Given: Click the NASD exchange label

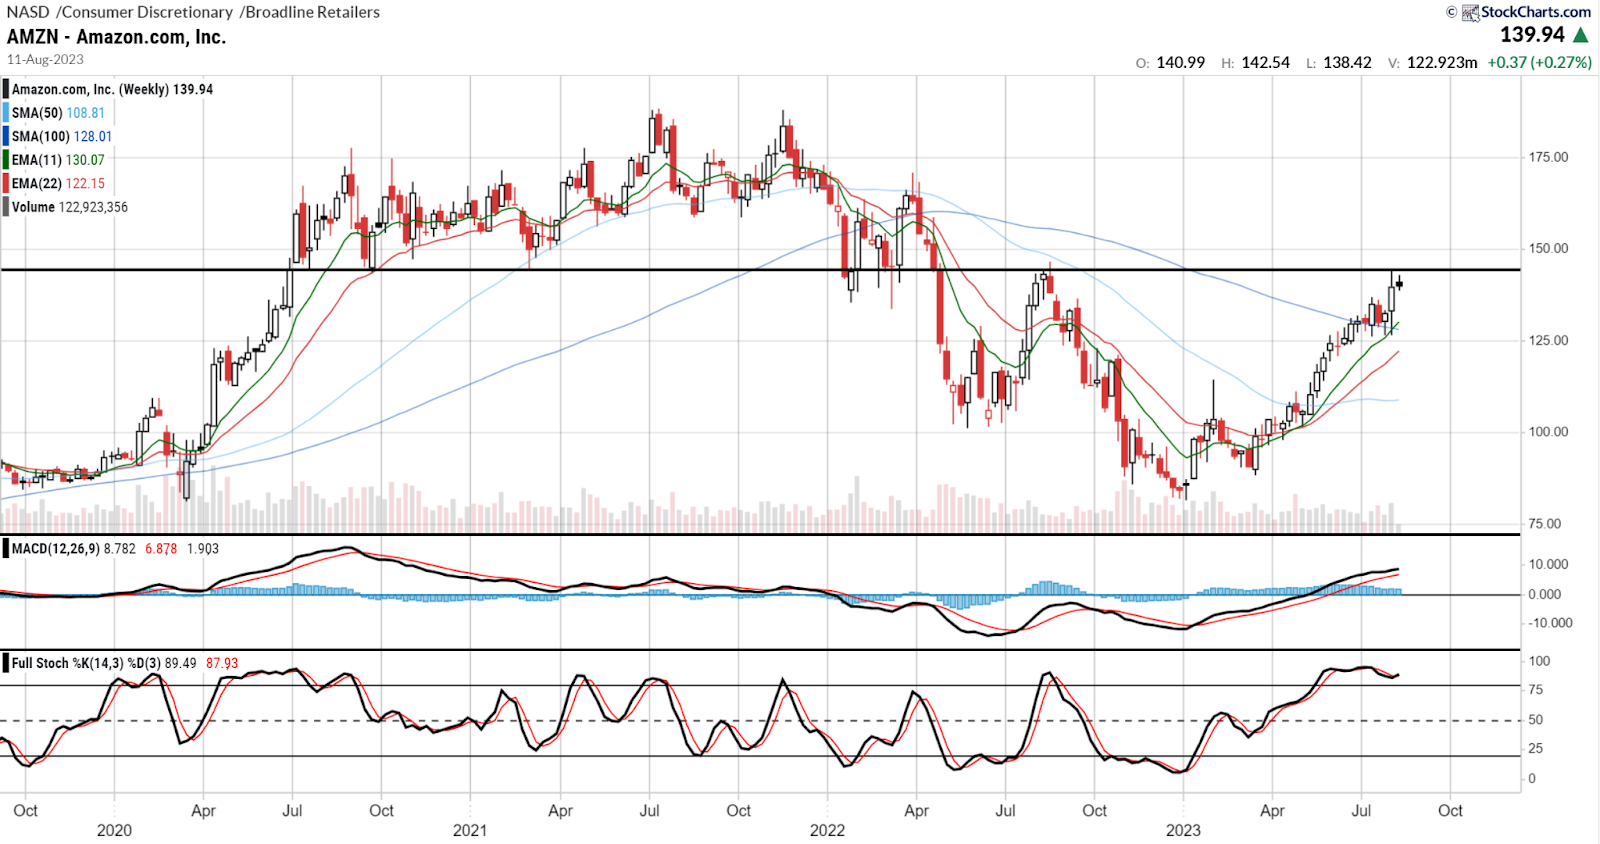Looking at the screenshot, I should [x=28, y=12].
